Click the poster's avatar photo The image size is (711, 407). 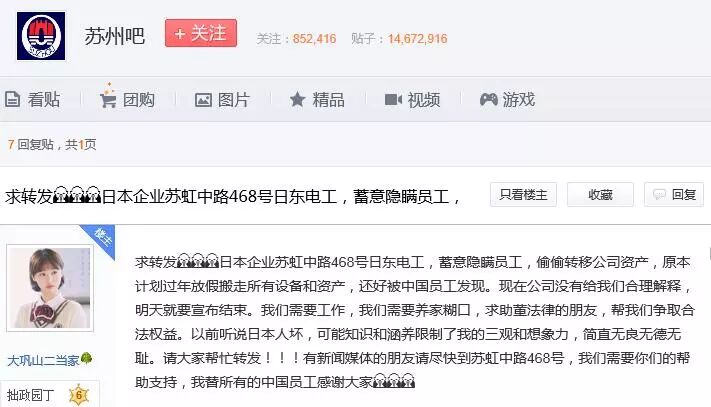50,288
